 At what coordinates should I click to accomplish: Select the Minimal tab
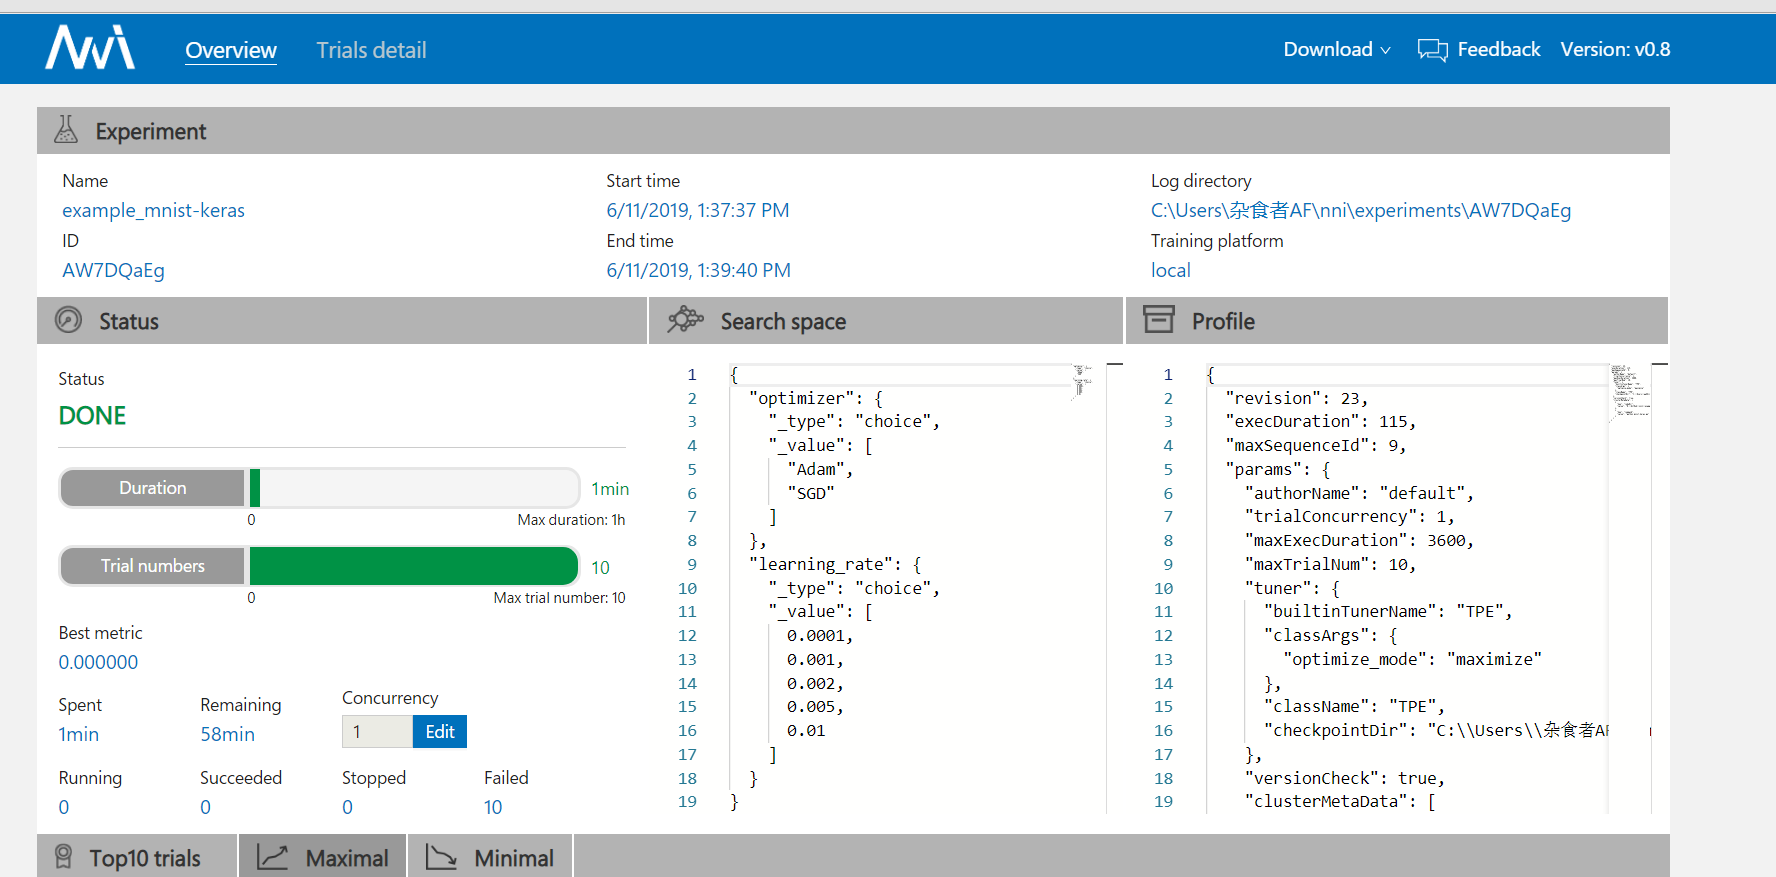pyautogui.click(x=490, y=857)
